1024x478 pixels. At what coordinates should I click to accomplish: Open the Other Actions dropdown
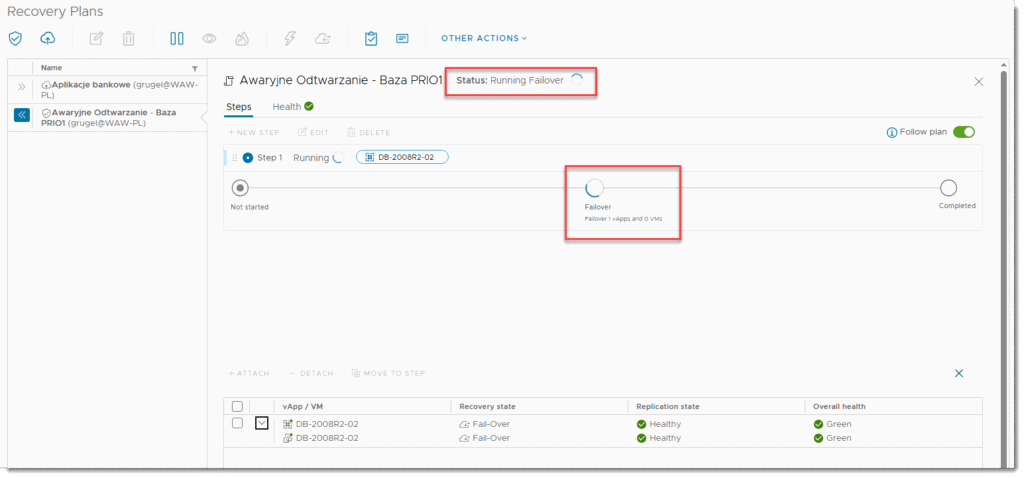[484, 39]
